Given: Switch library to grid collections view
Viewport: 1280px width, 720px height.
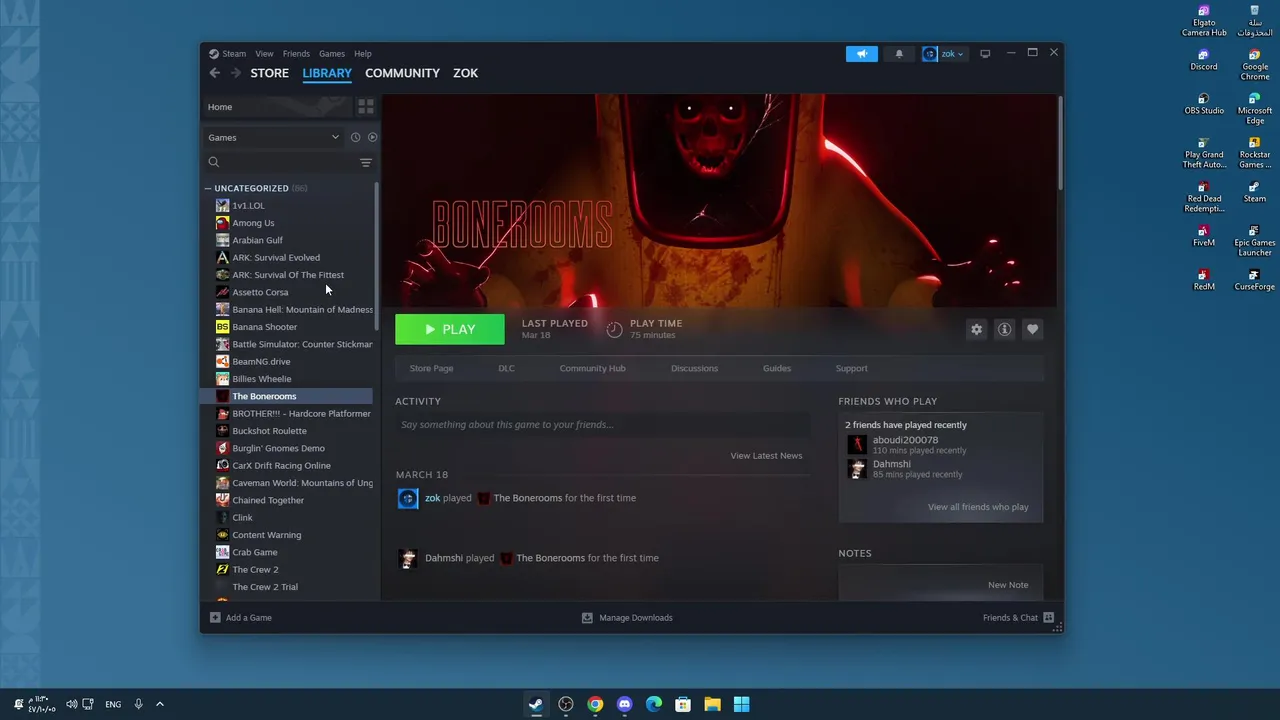Looking at the screenshot, I should [366, 107].
